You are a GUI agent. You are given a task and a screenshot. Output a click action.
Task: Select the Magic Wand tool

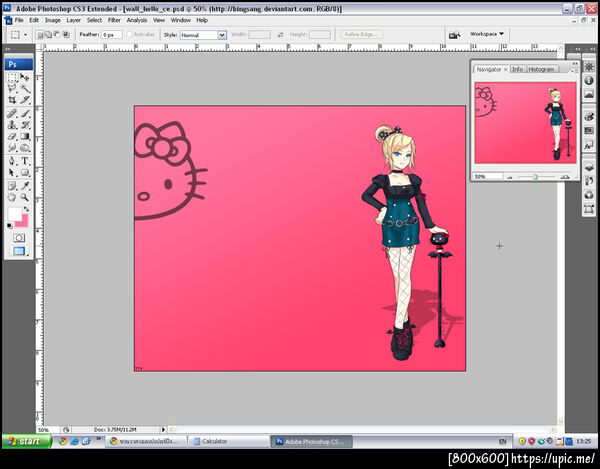[25, 89]
